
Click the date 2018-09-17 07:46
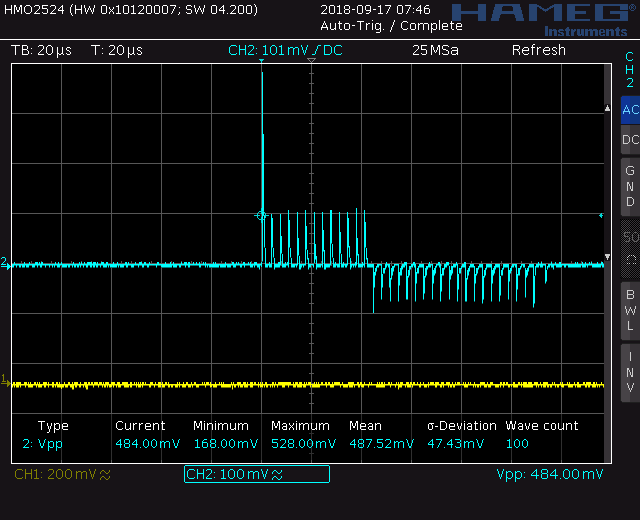coord(375,9)
